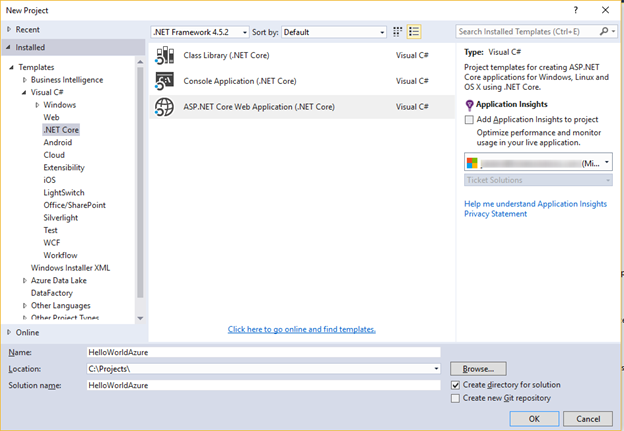Open the Sort by Default dropdown

[333, 32]
